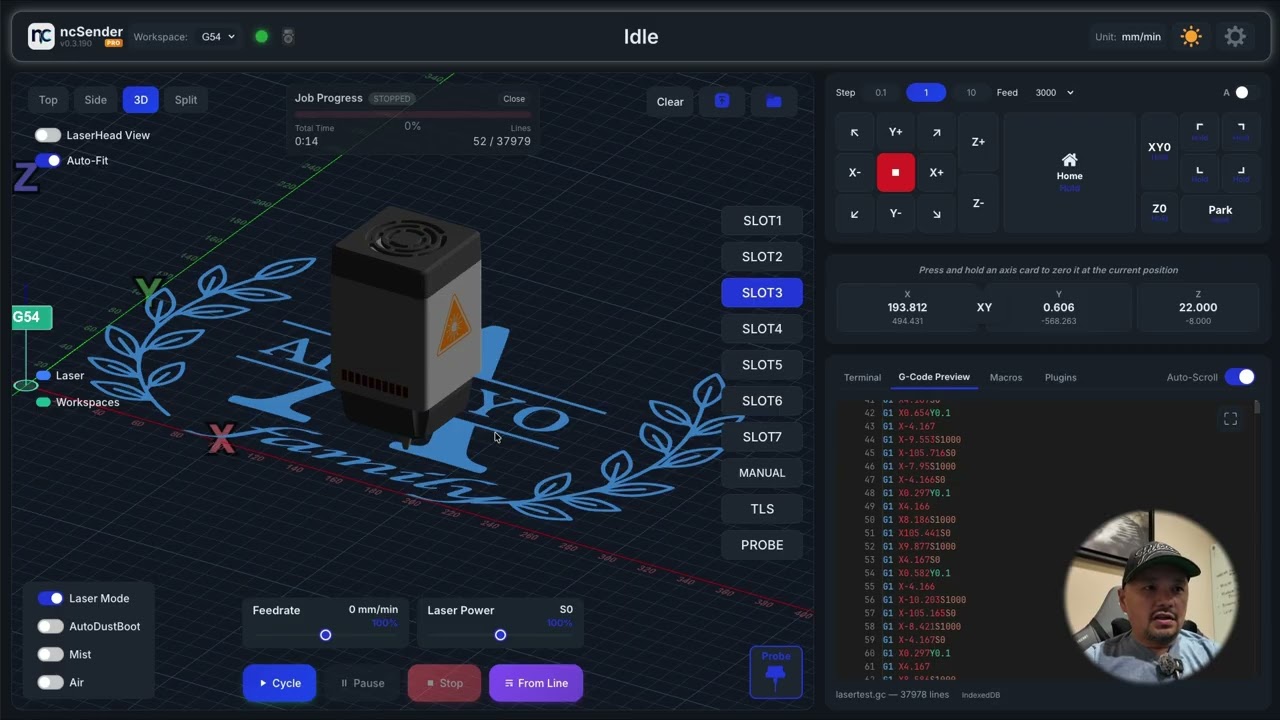Jog the X- axis button
Screen dimensions: 1280x720
point(854,172)
